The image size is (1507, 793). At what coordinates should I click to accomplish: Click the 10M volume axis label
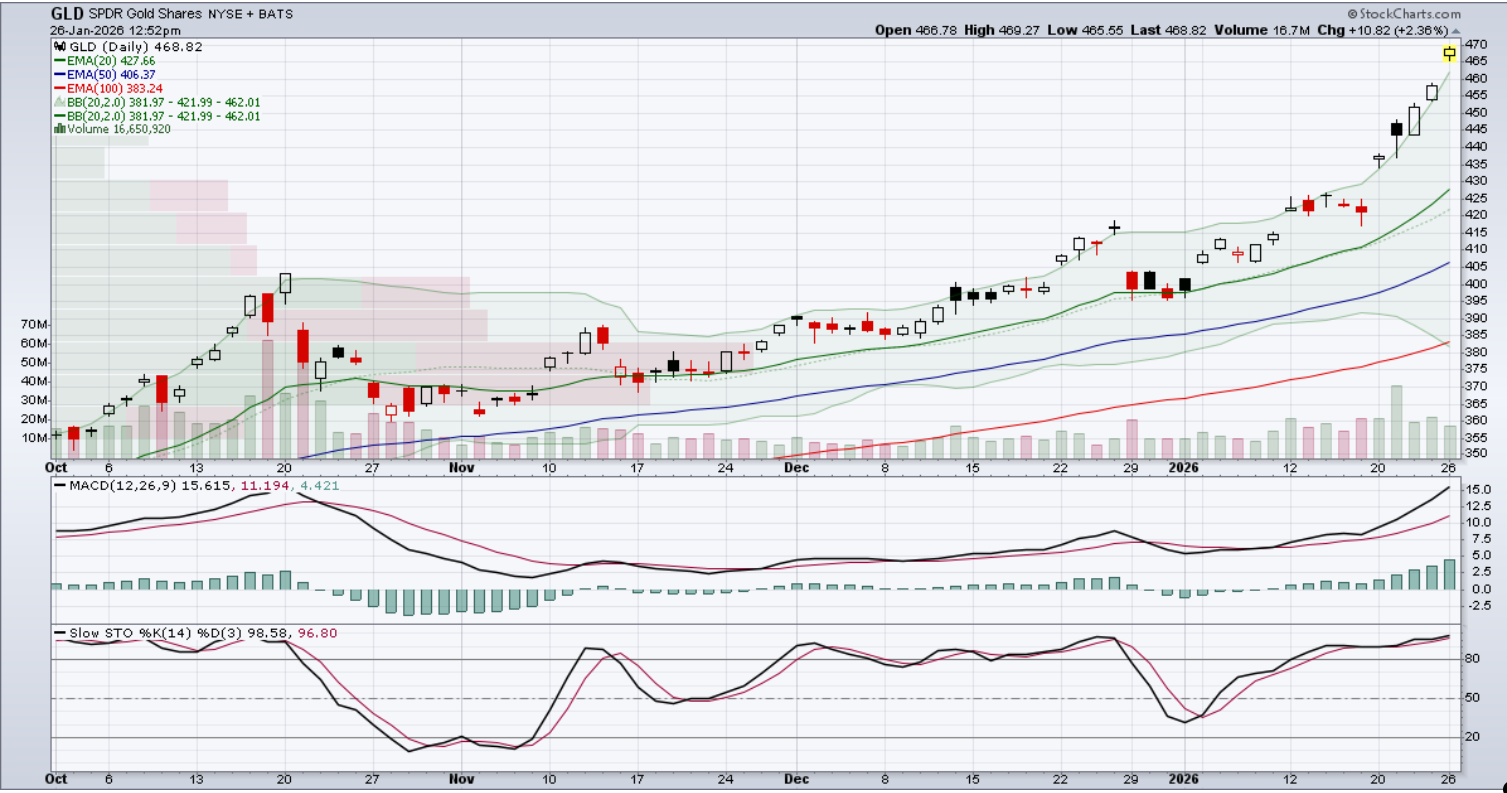tap(34, 438)
